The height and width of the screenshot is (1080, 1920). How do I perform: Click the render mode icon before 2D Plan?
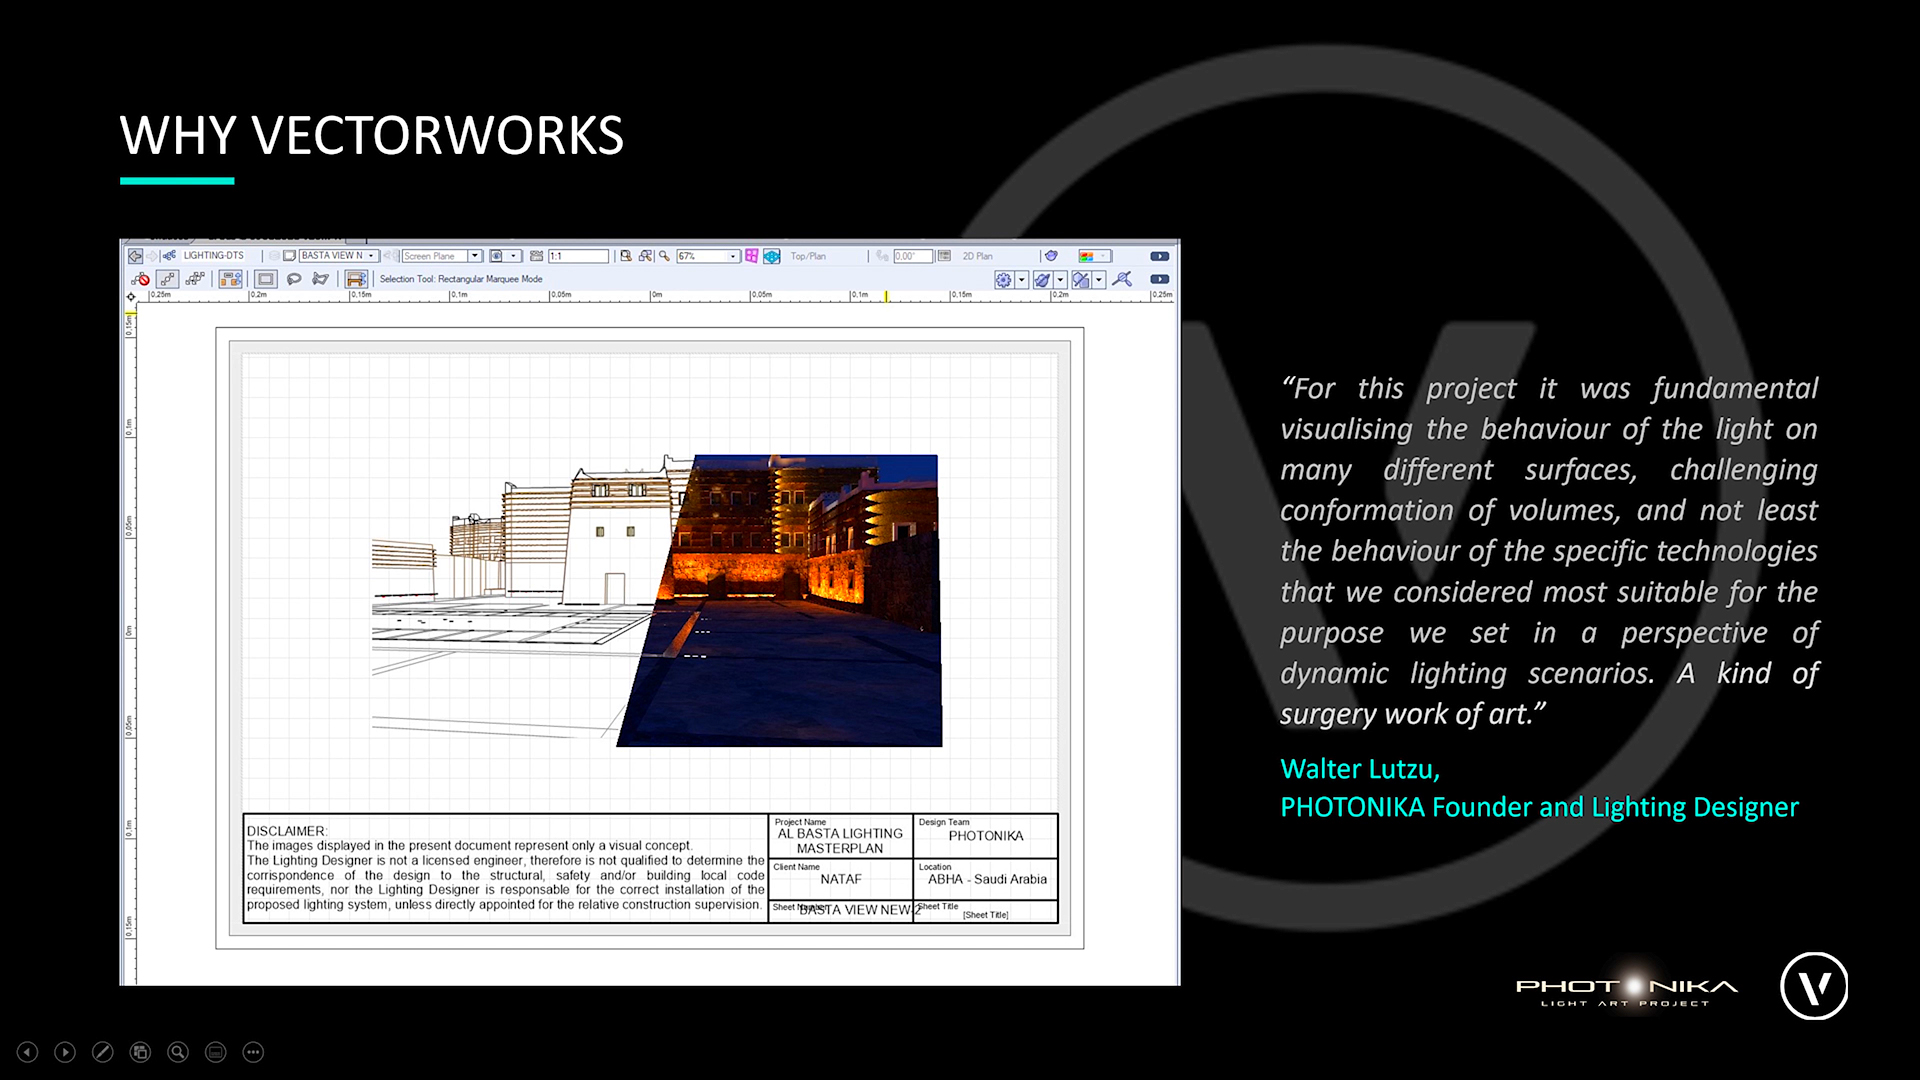tap(943, 256)
